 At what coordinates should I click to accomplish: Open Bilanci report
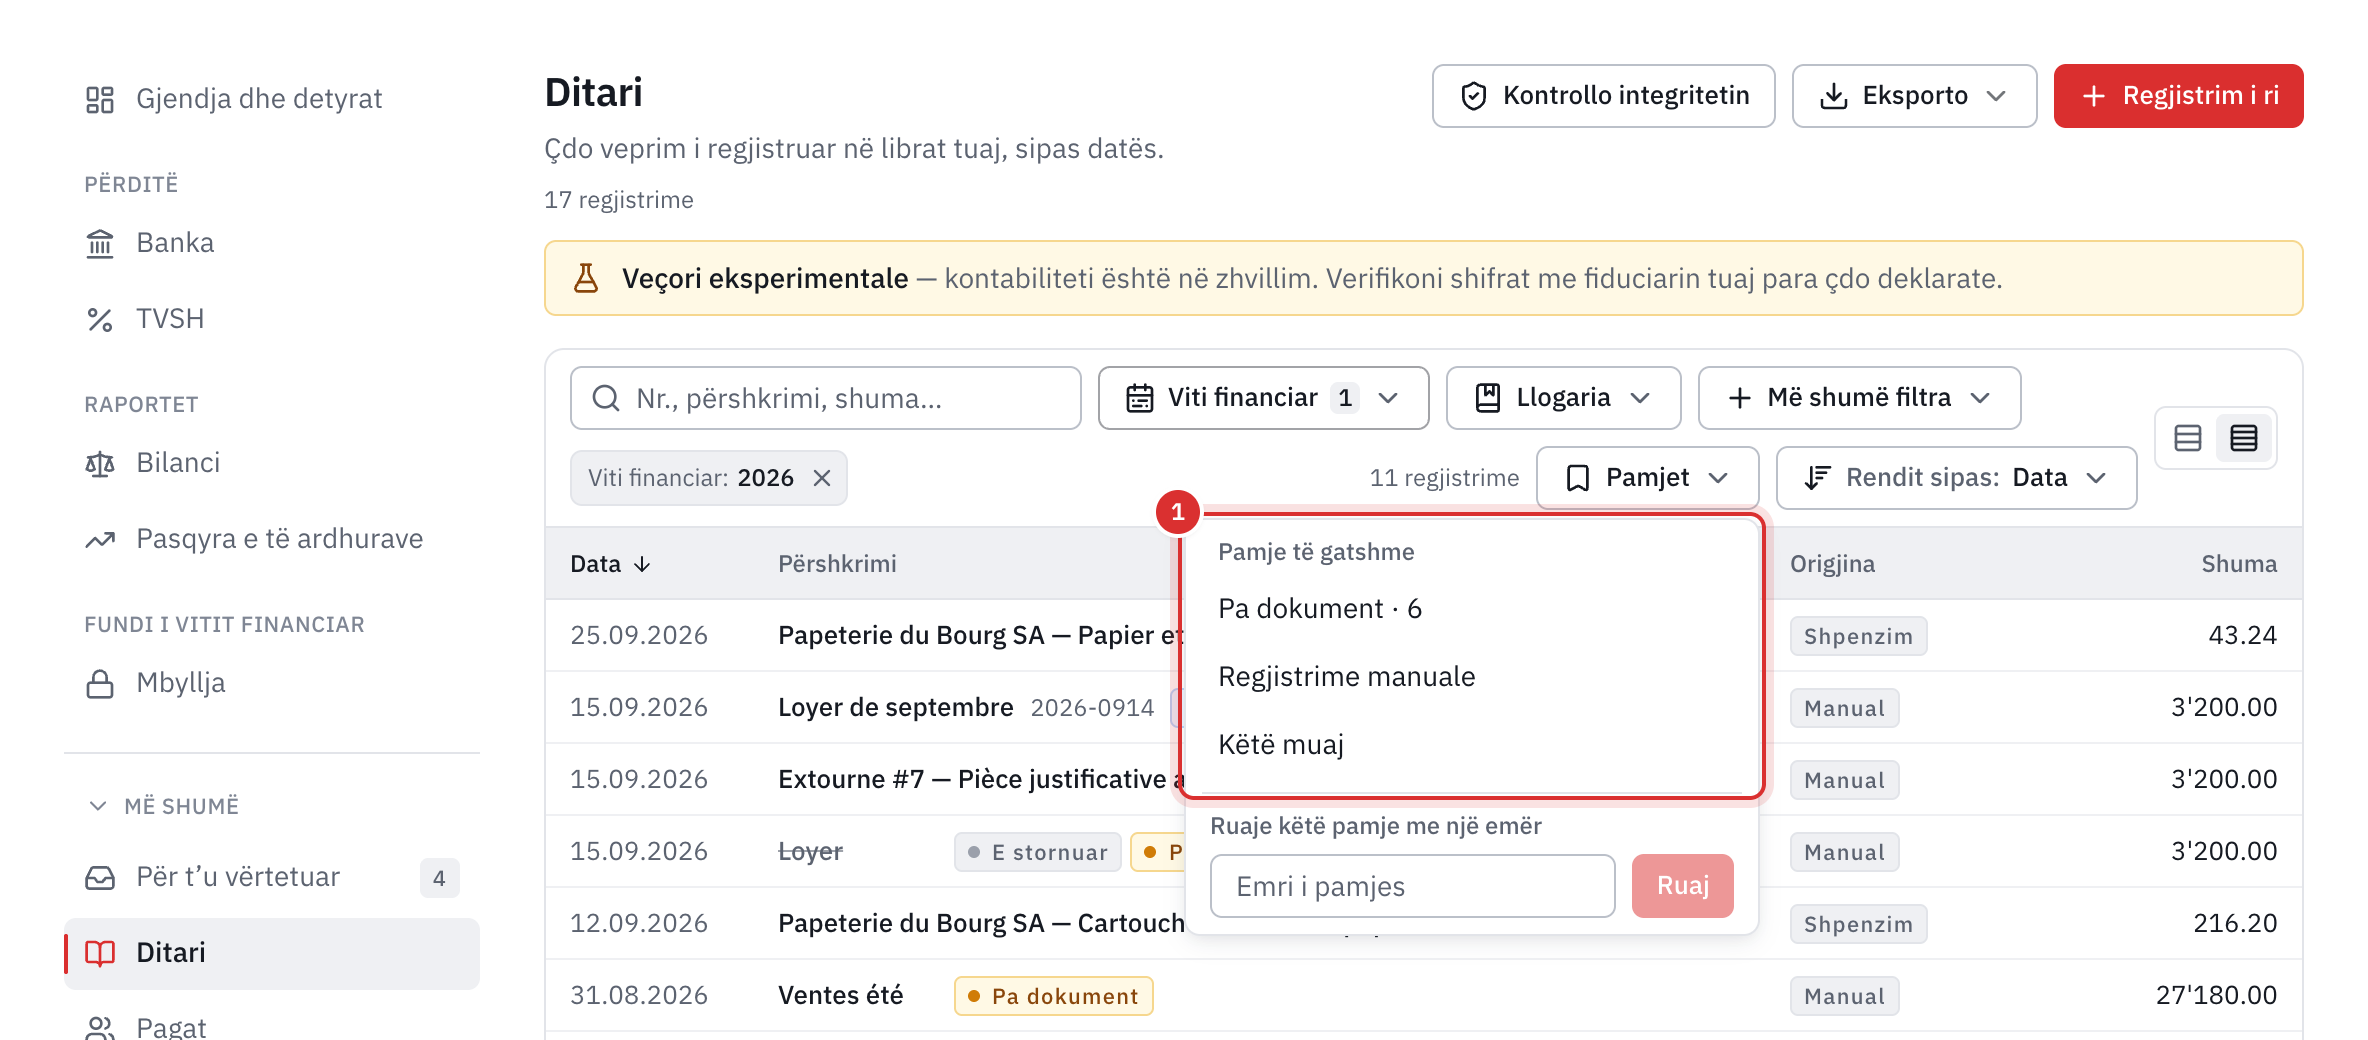tap(272, 463)
